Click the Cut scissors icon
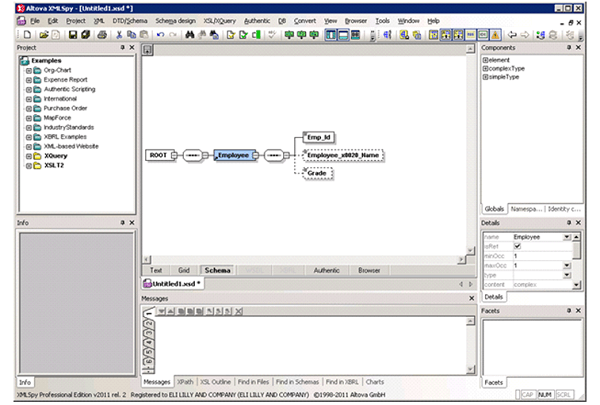This screenshot has height=405, width=600. point(119,35)
